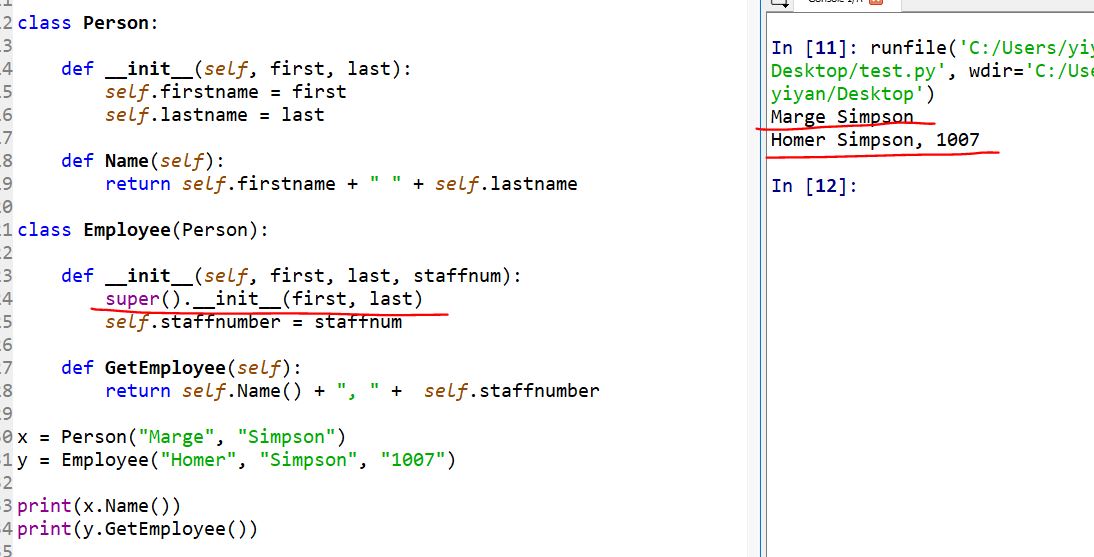Click the browse tabs icon in console pane
Image resolution: width=1094 pixels, height=557 pixels.
click(x=777, y=3)
